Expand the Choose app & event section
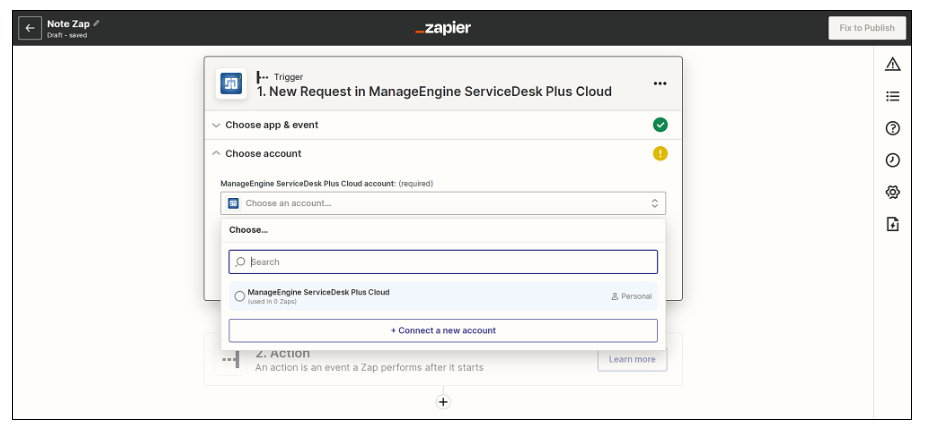The width and height of the screenshot is (935, 430). pyautogui.click(x=442, y=125)
